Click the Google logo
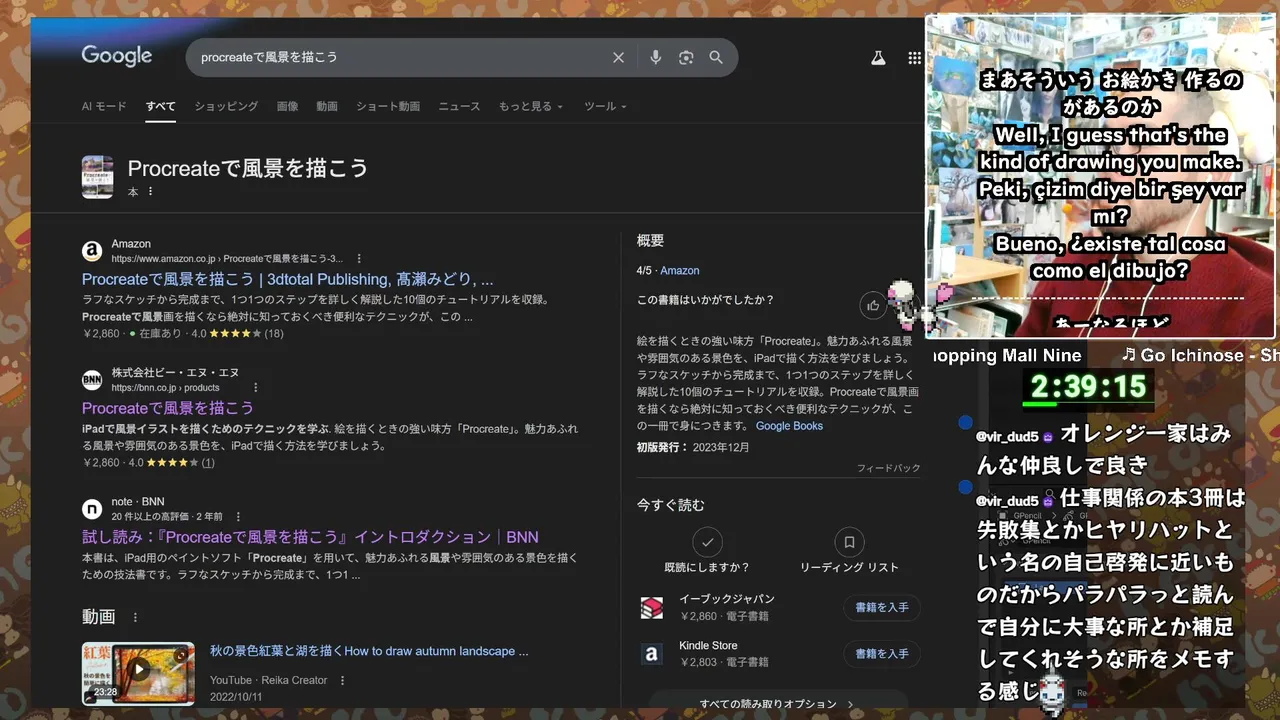1280x720 pixels. 117,56
